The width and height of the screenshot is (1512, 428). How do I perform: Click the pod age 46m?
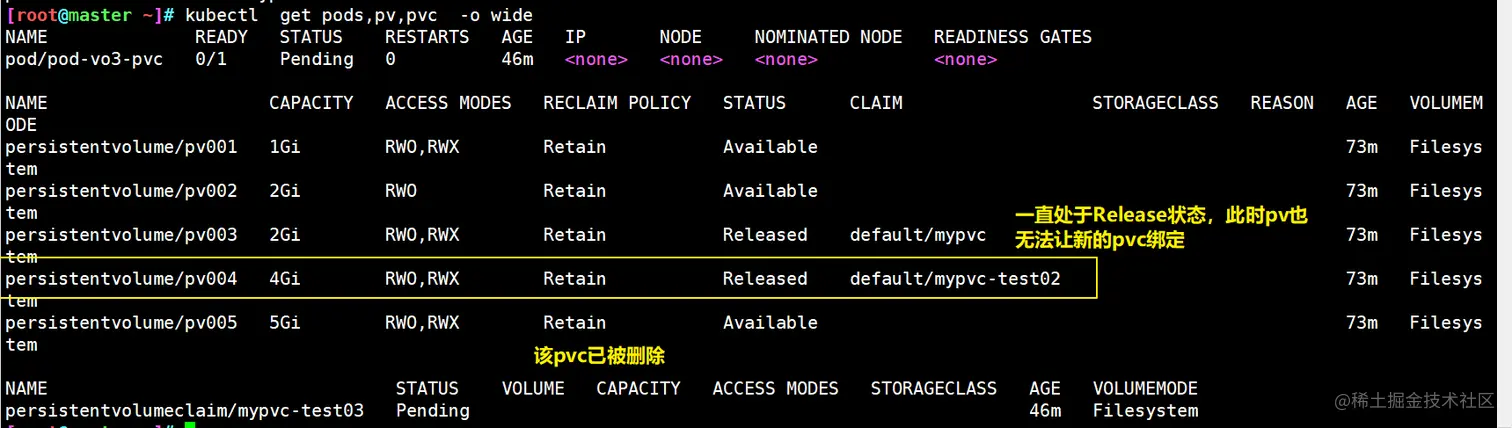(517, 59)
